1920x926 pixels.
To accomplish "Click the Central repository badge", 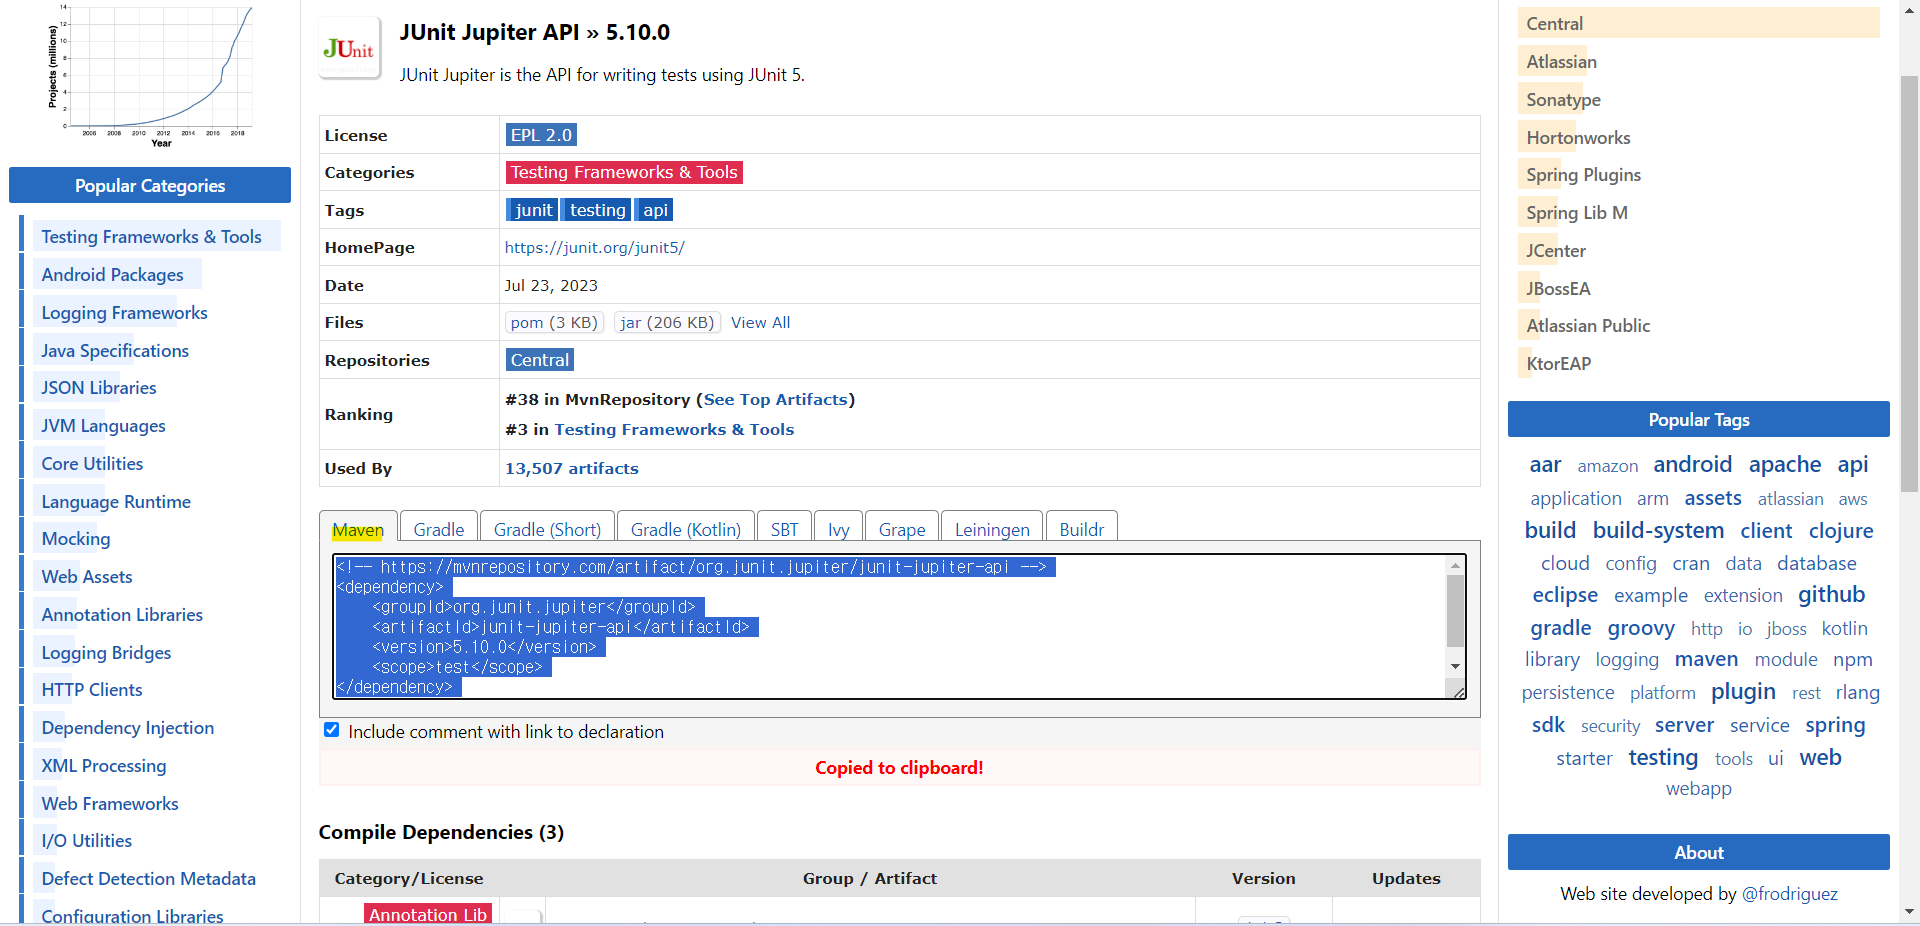I will 540,360.
